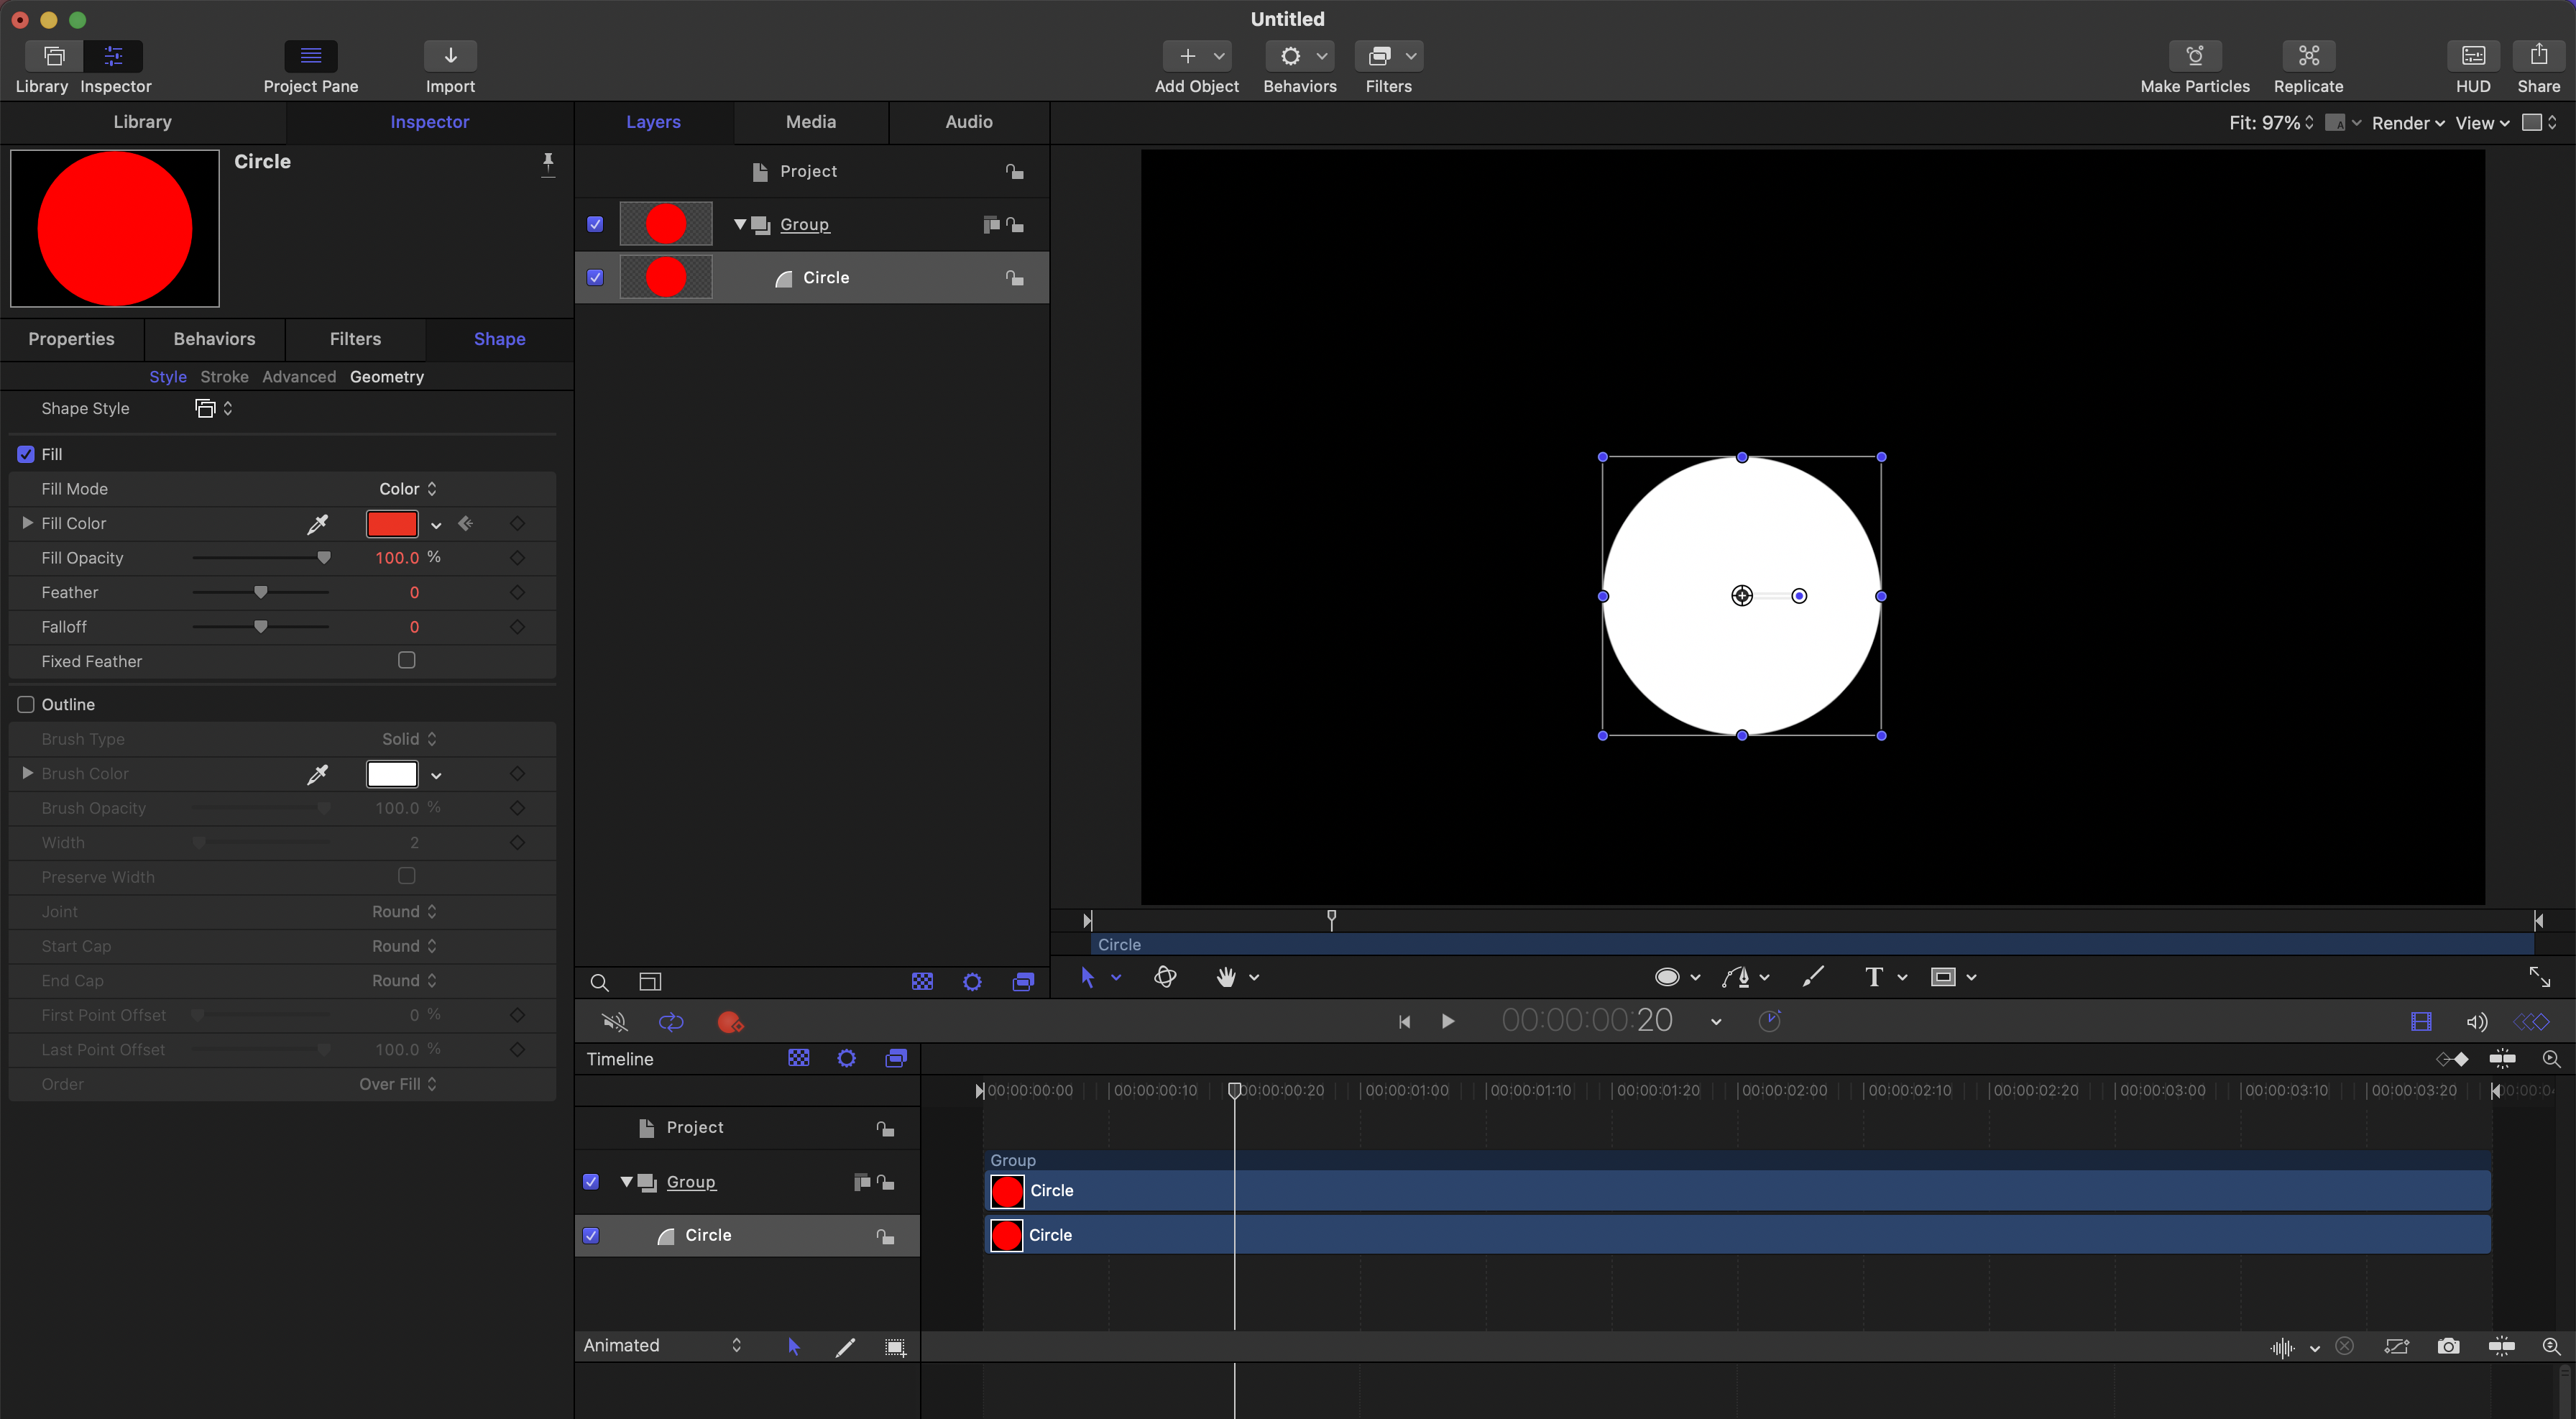The width and height of the screenshot is (2576, 1419).
Task: Open the Properties tab in Inspector
Action: coord(71,339)
